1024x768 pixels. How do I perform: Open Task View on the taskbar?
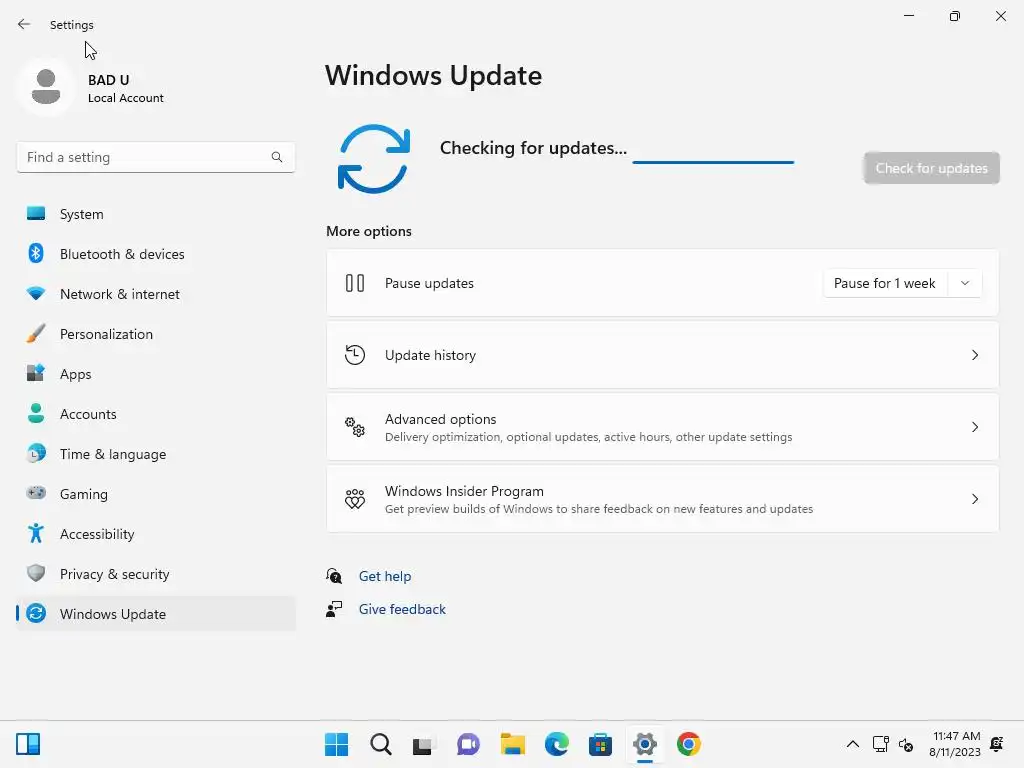coord(423,745)
